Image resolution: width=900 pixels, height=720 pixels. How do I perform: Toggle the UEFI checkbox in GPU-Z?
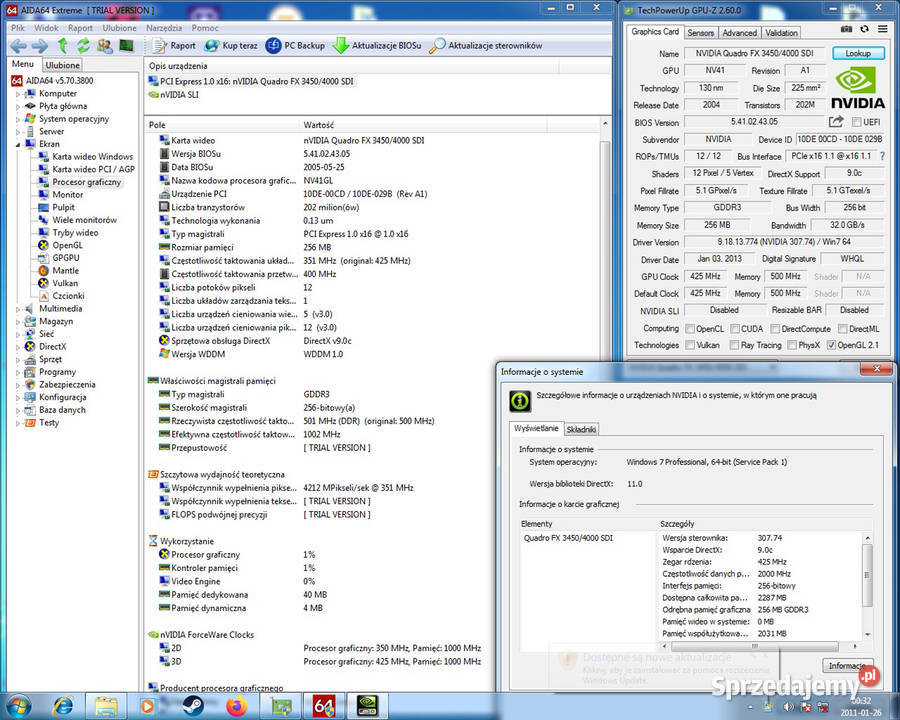[856, 122]
